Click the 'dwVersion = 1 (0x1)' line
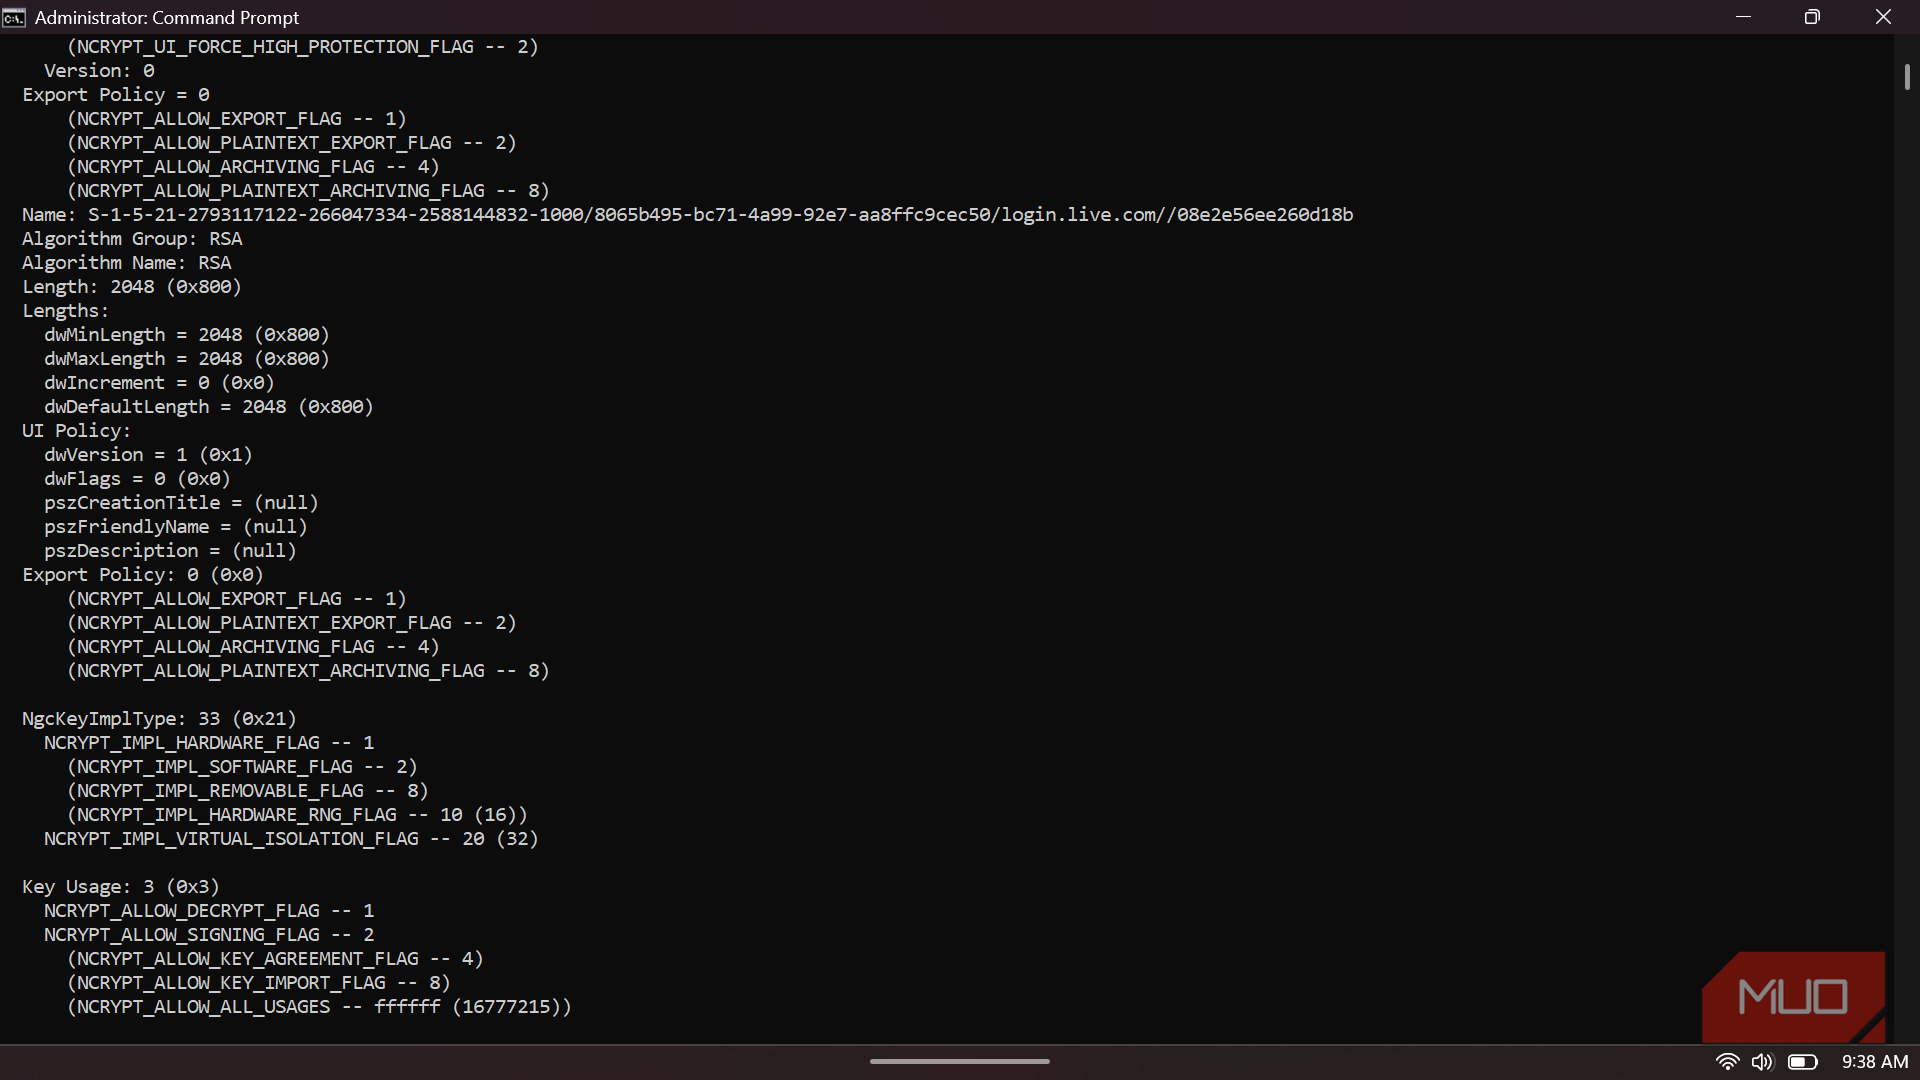Viewport: 1920px width, 1080px height. point(148,455)
